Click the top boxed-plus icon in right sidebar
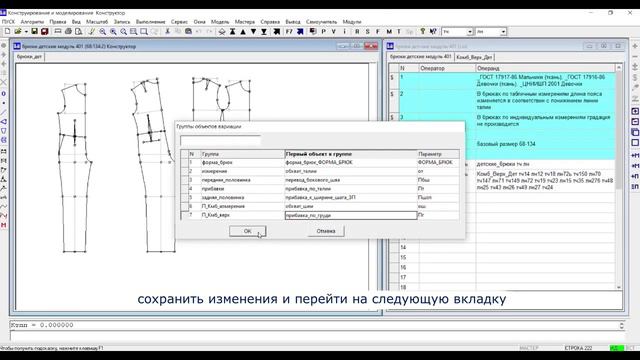Viewport: 640px width, 360px height. 635,111
